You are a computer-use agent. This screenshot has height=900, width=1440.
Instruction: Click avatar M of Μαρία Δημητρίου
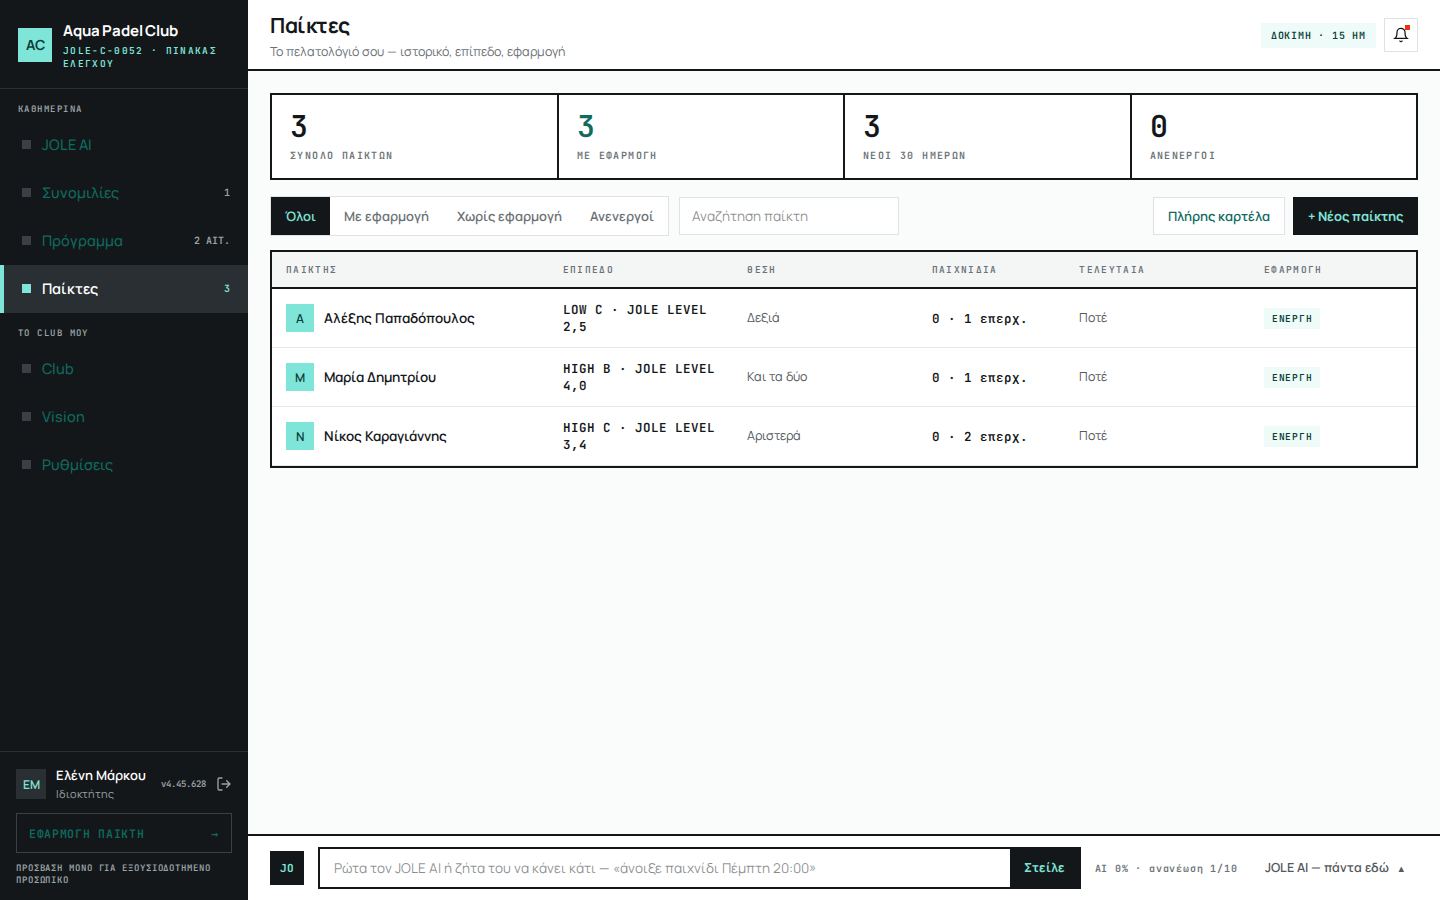pyautogui.click(x=300, y=378)
